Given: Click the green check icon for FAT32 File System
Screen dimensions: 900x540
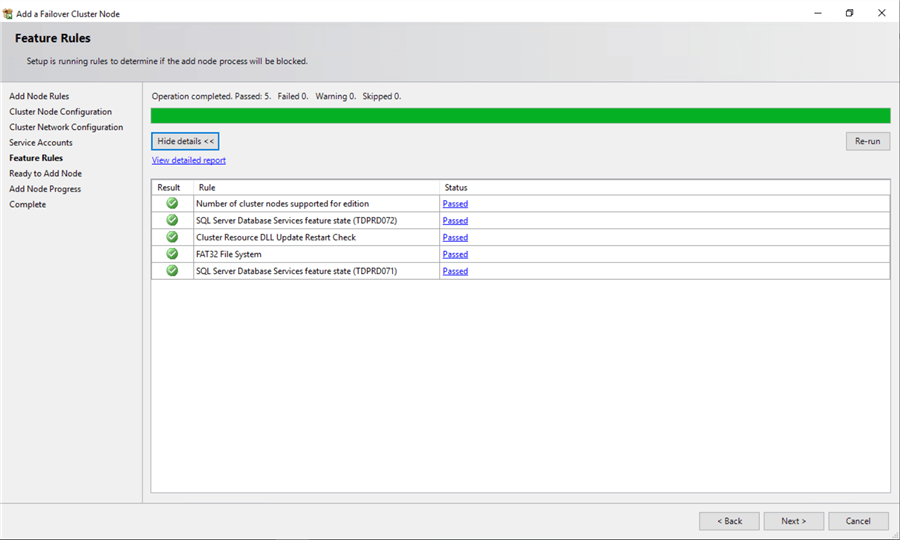Looking at the screenshot, I should click(172, 254).
